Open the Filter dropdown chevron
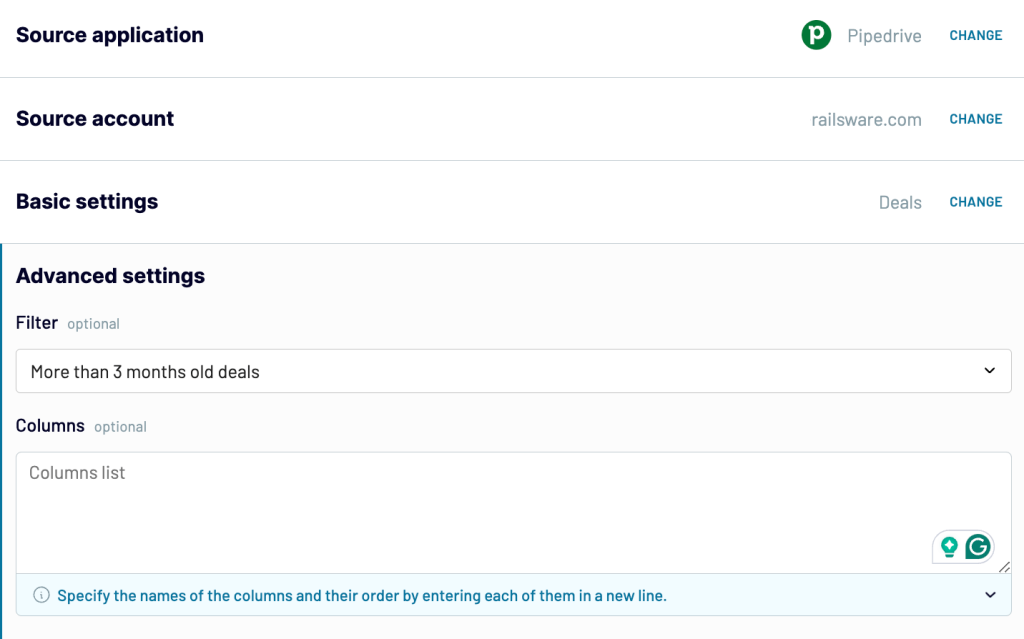 (989, 370)
